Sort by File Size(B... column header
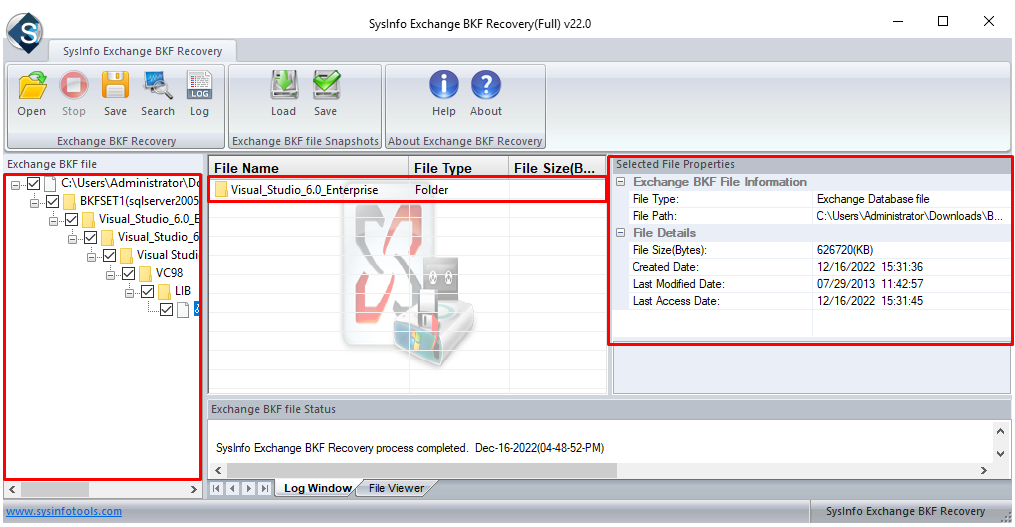This screenshot has height=527, width=1015. coord(556,168)
